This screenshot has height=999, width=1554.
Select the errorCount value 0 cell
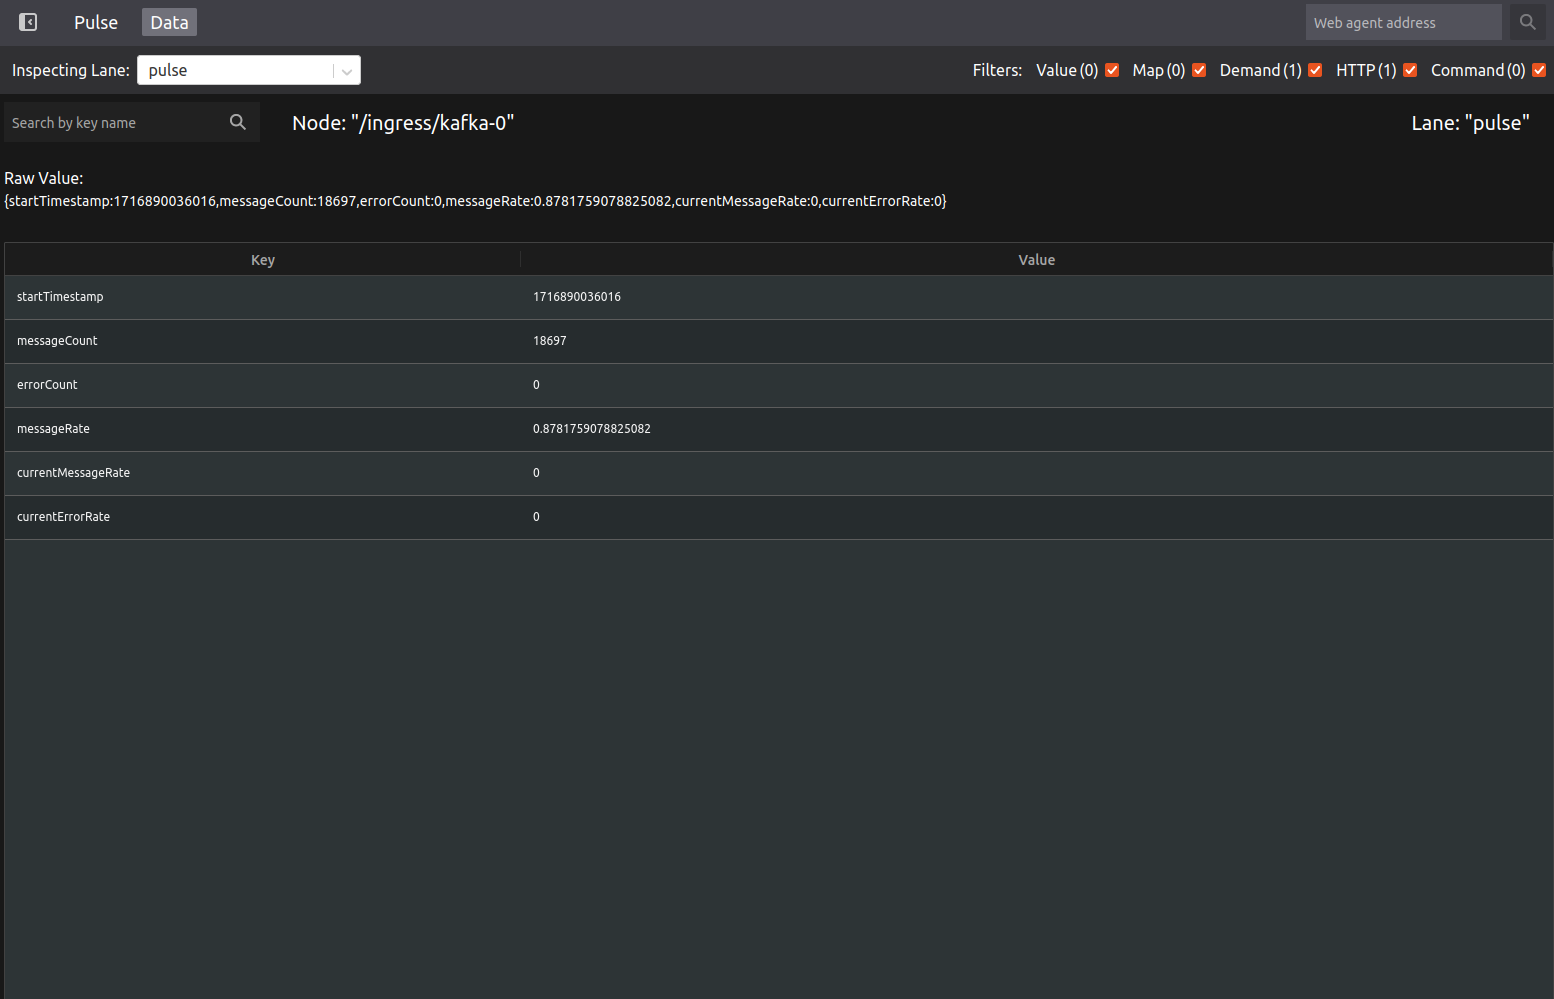(1037, 385)
